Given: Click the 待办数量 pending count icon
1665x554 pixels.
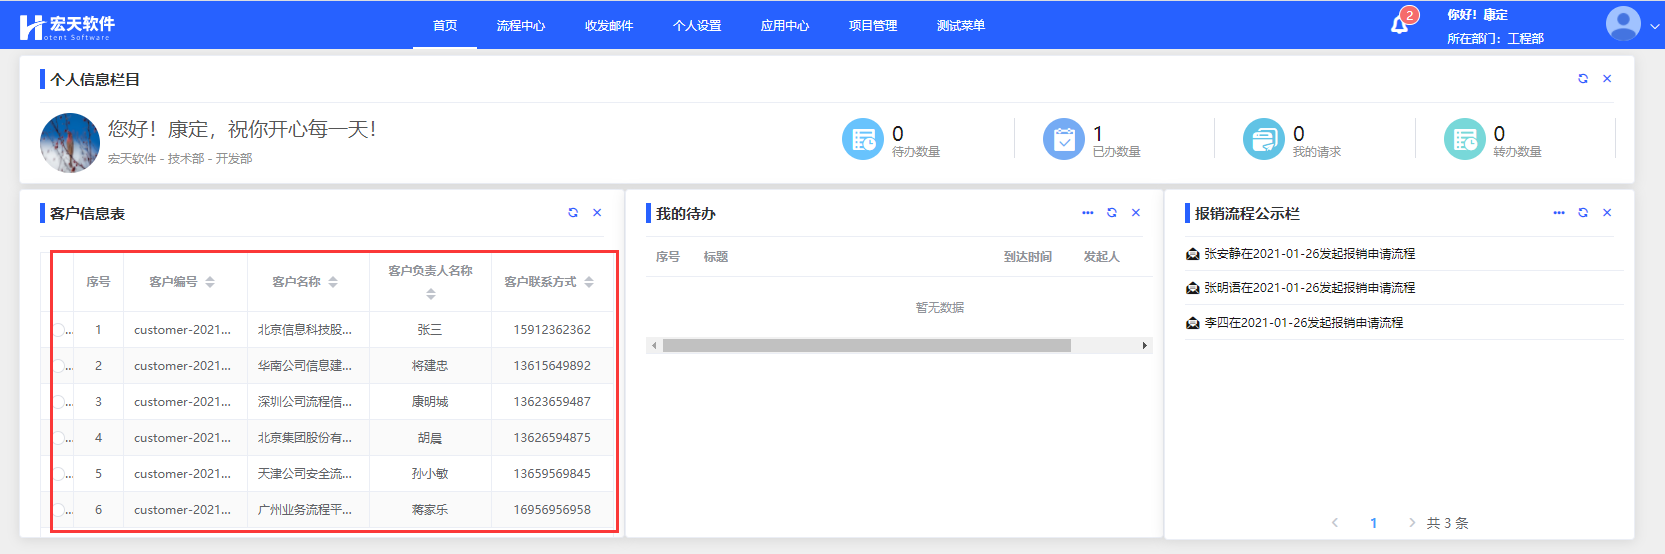Looking at the screenshot, I should 862,139.
